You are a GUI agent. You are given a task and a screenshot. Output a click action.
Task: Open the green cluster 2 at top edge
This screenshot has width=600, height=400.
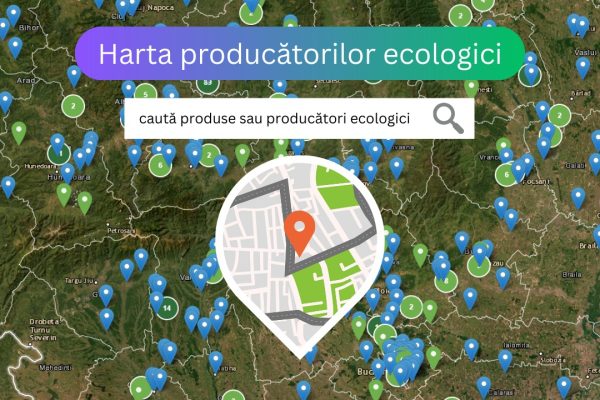(x=460, y=15)
